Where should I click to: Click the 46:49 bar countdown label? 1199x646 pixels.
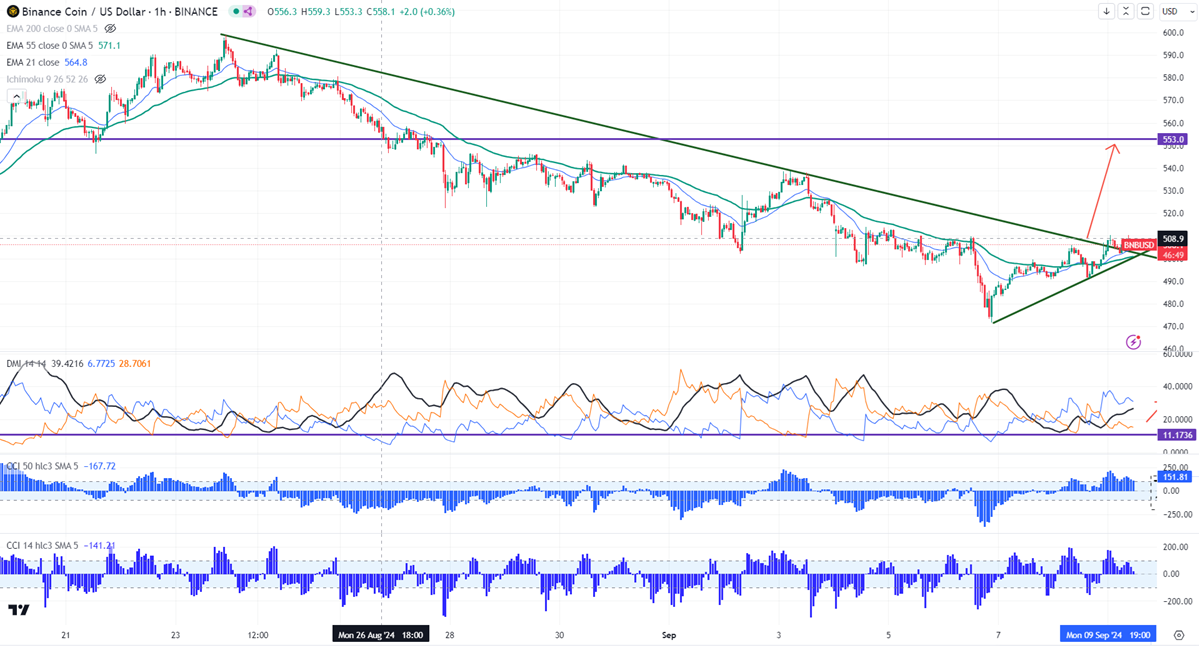[1171, 255]
